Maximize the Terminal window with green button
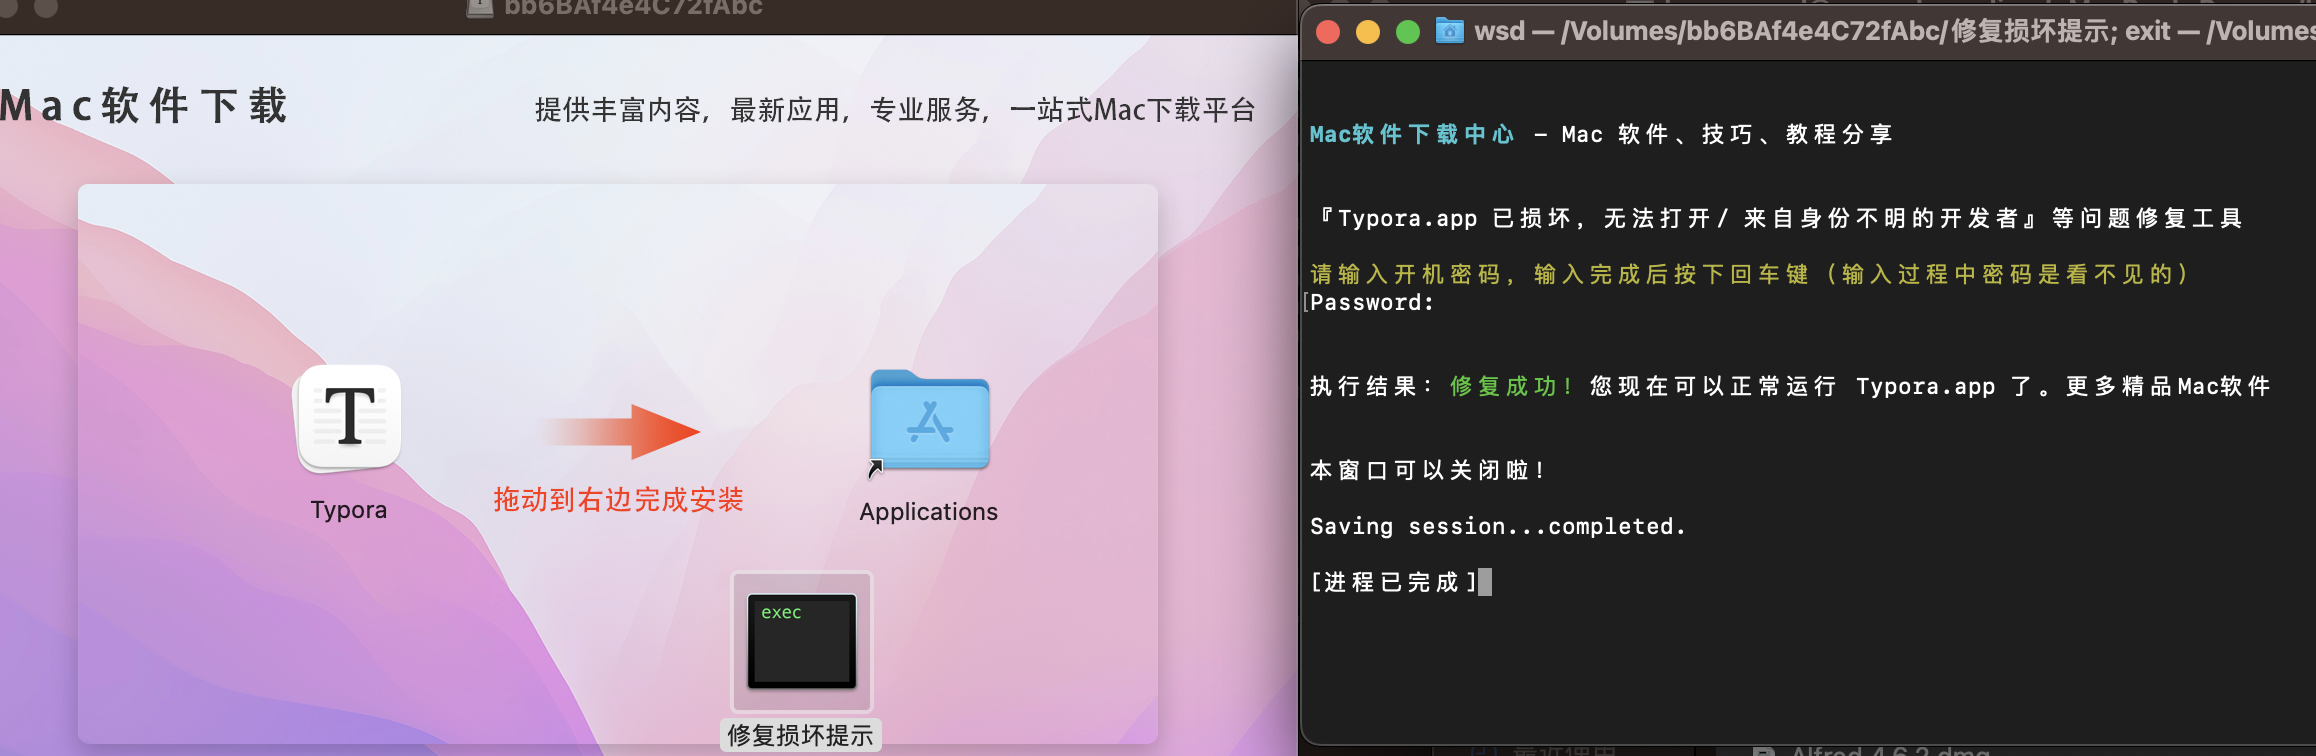 click(1408, 32)
